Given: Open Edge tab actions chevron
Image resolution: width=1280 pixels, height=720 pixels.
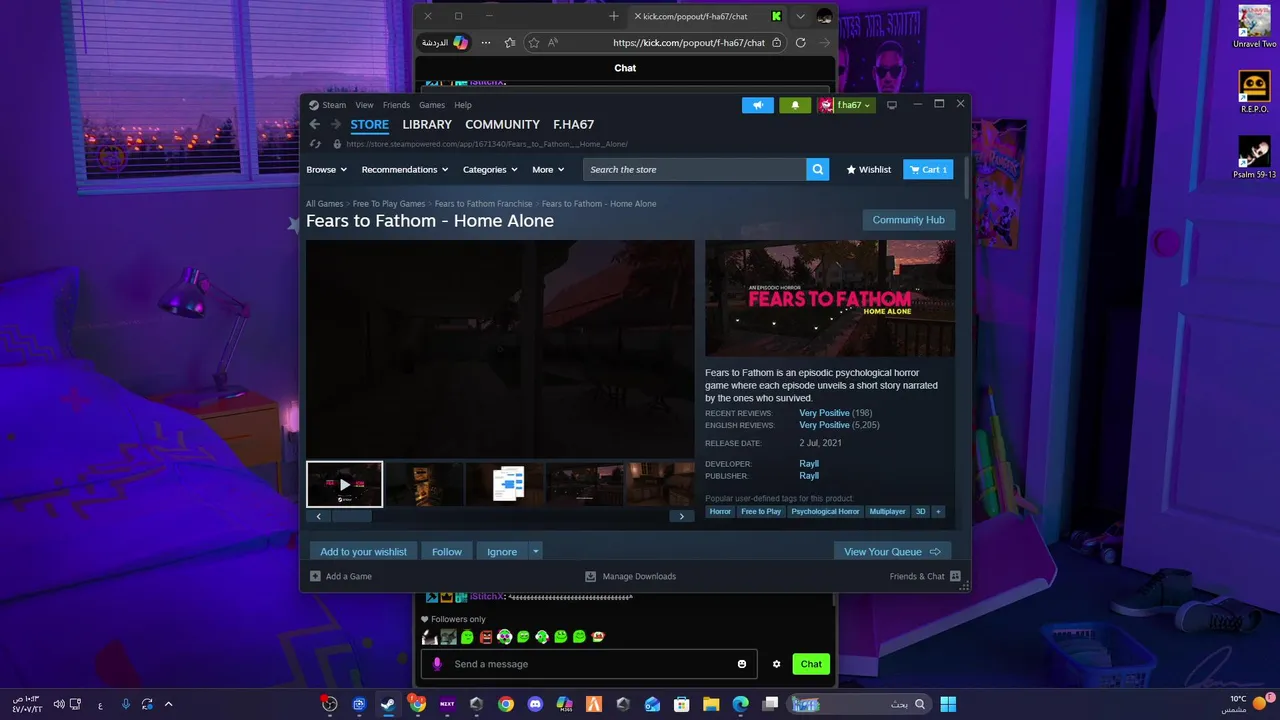Looking at the screenshot, I should 800,16.
